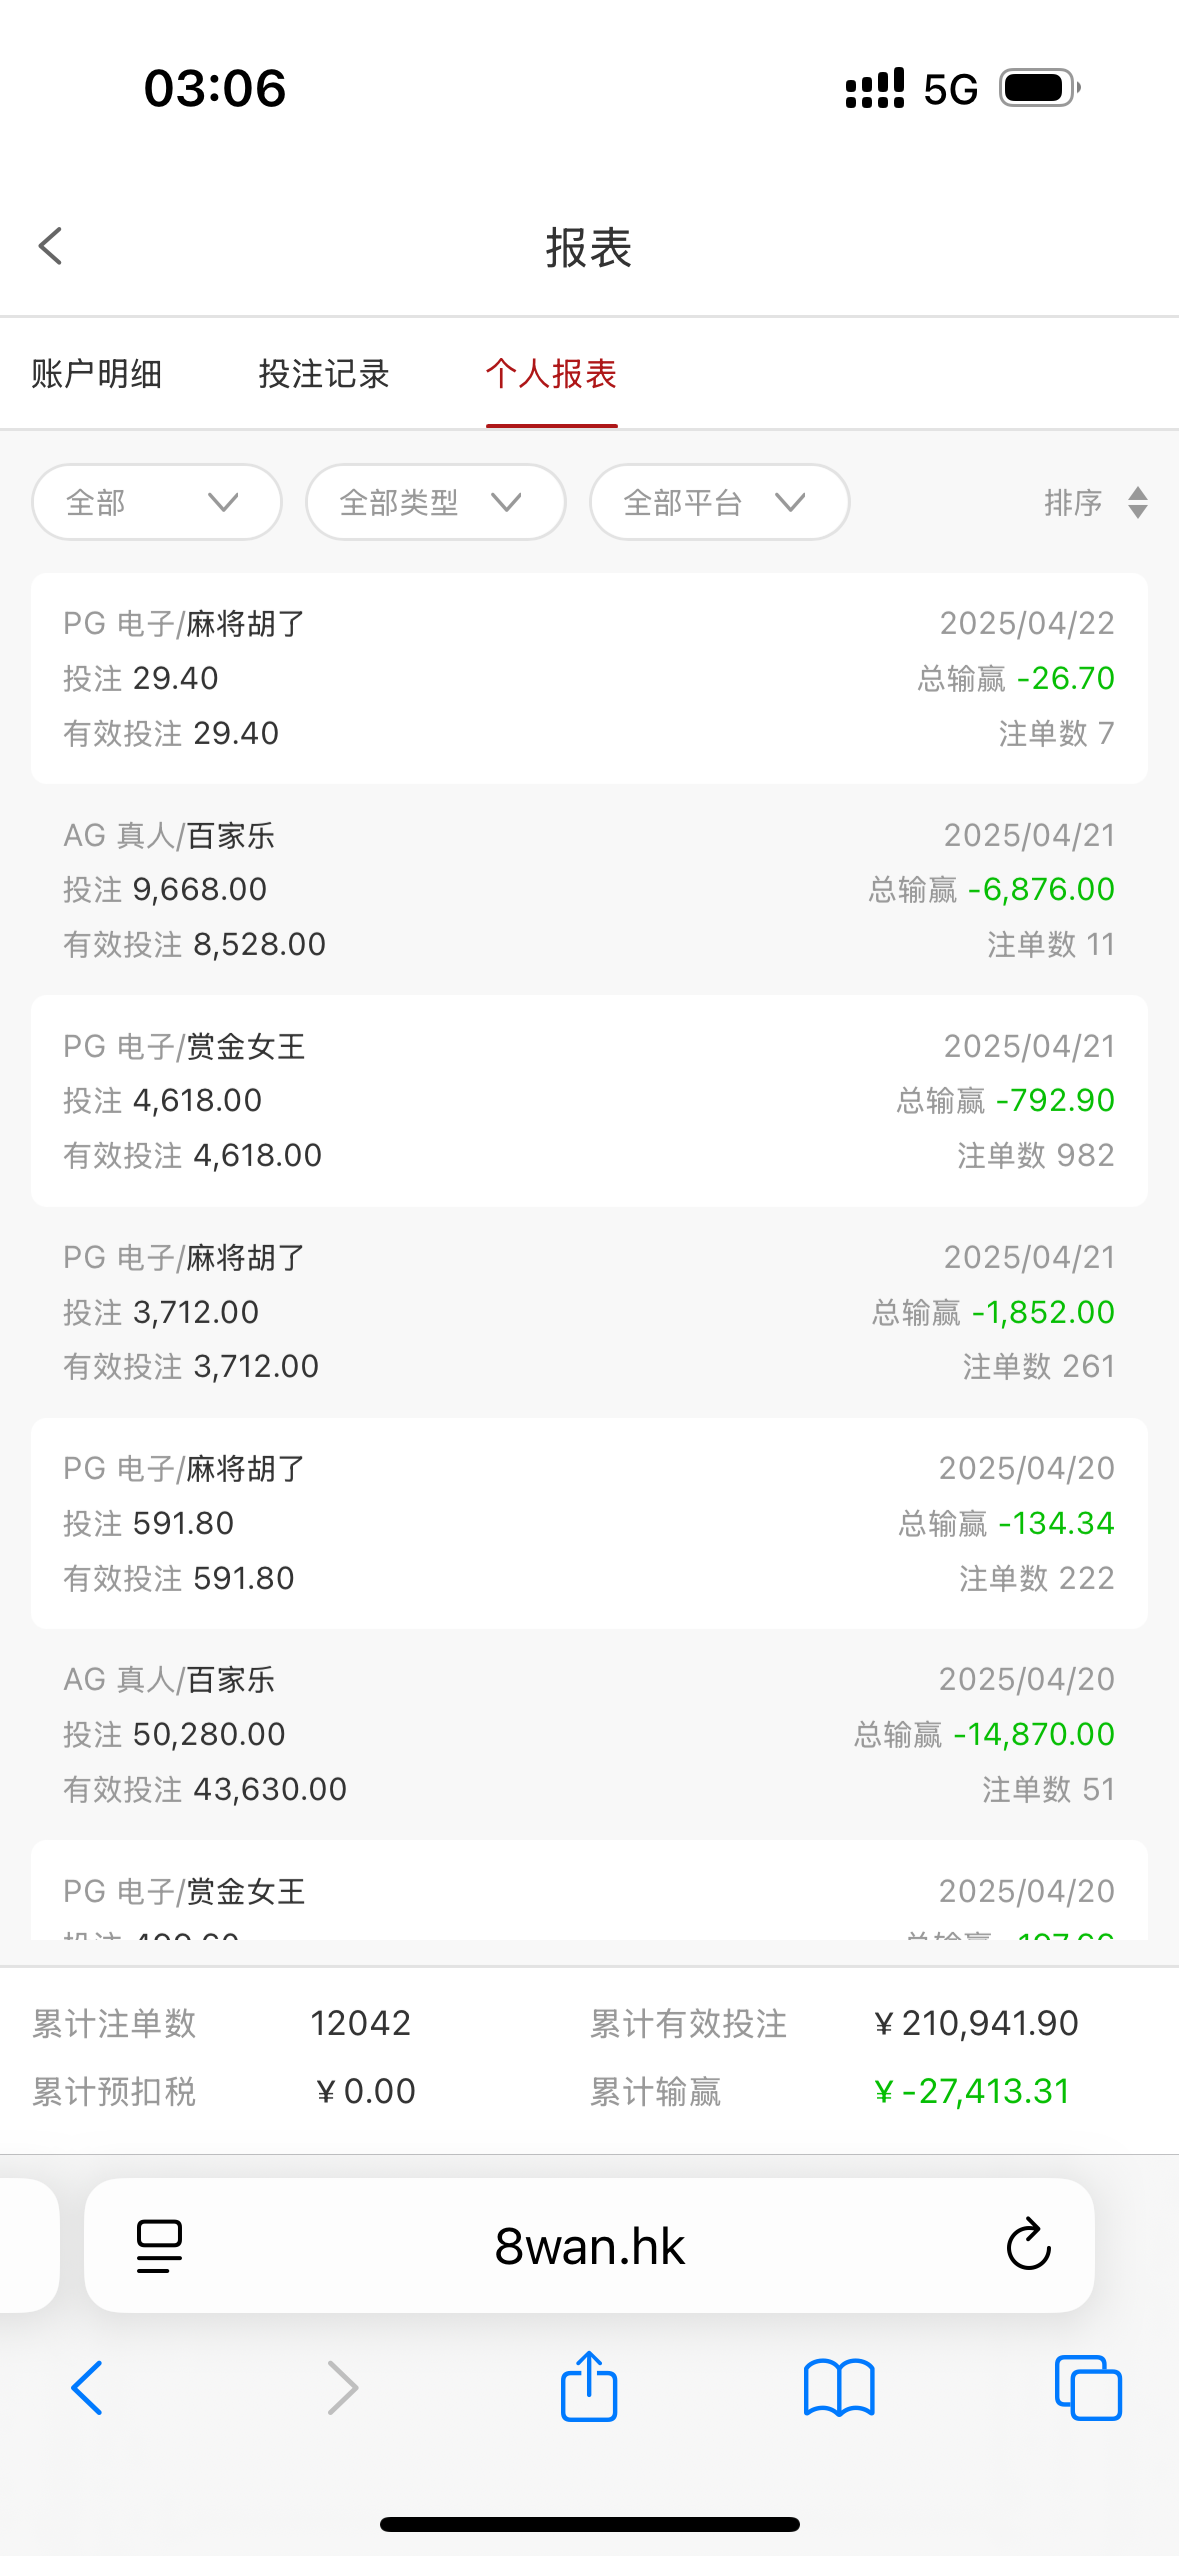Viewport: 1179px width, 2556px height.
Task: Go back in Safari browser
Action: click(87, 2388)
